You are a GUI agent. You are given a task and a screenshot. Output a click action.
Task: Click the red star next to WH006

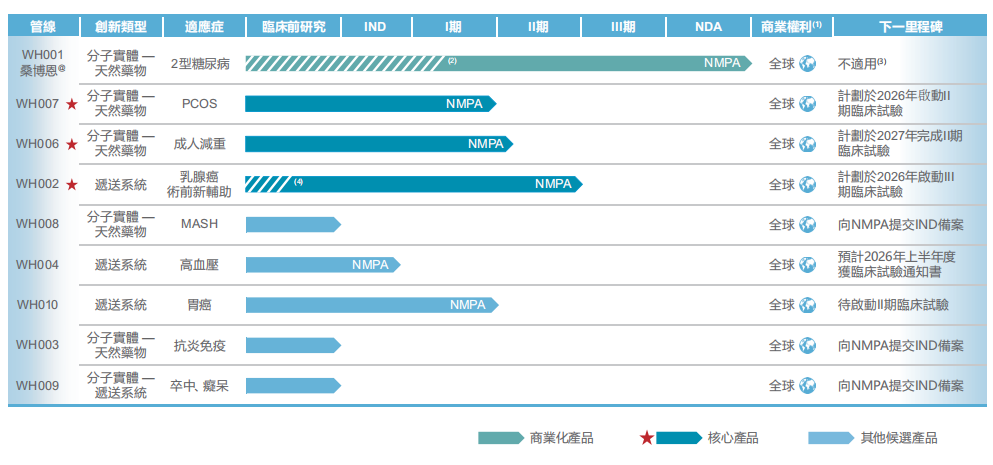point(72,144)
